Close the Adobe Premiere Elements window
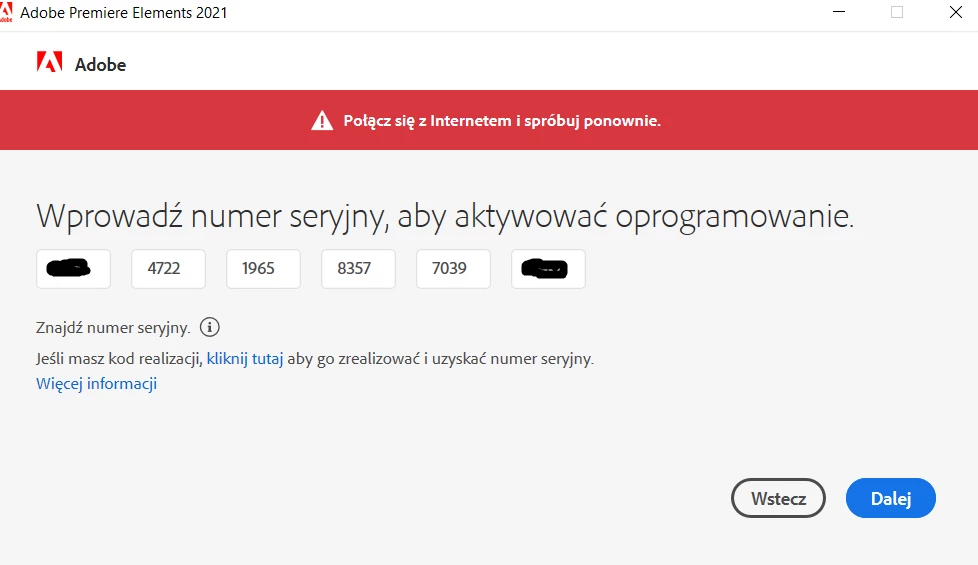This screenshot has width=978, height=565. pyautogui.click(x=956, y=12)
